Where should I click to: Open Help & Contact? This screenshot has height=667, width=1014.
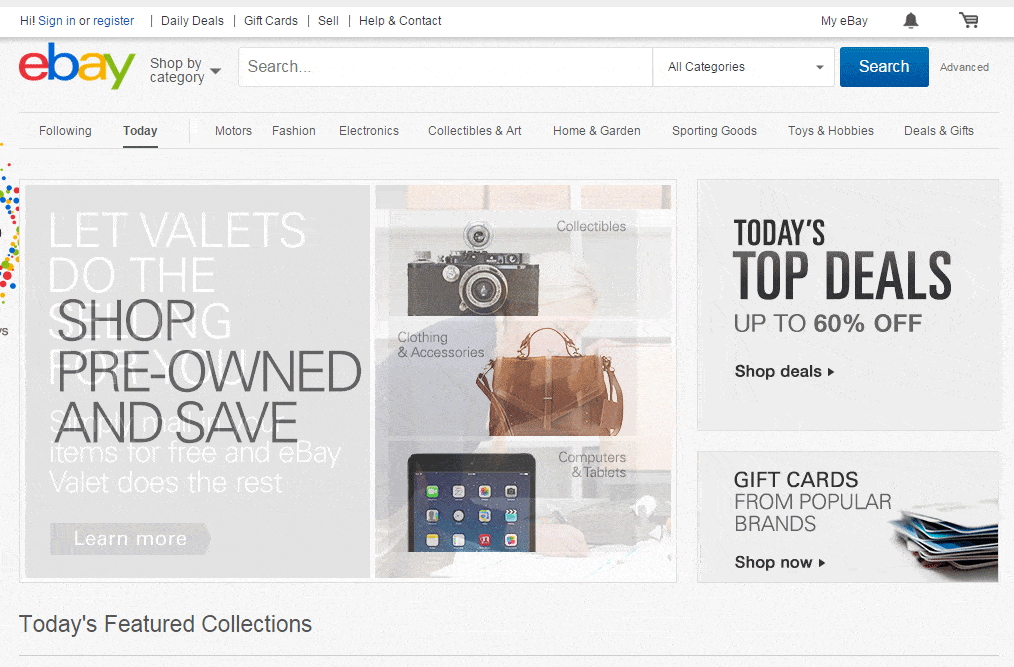(400, 21)
